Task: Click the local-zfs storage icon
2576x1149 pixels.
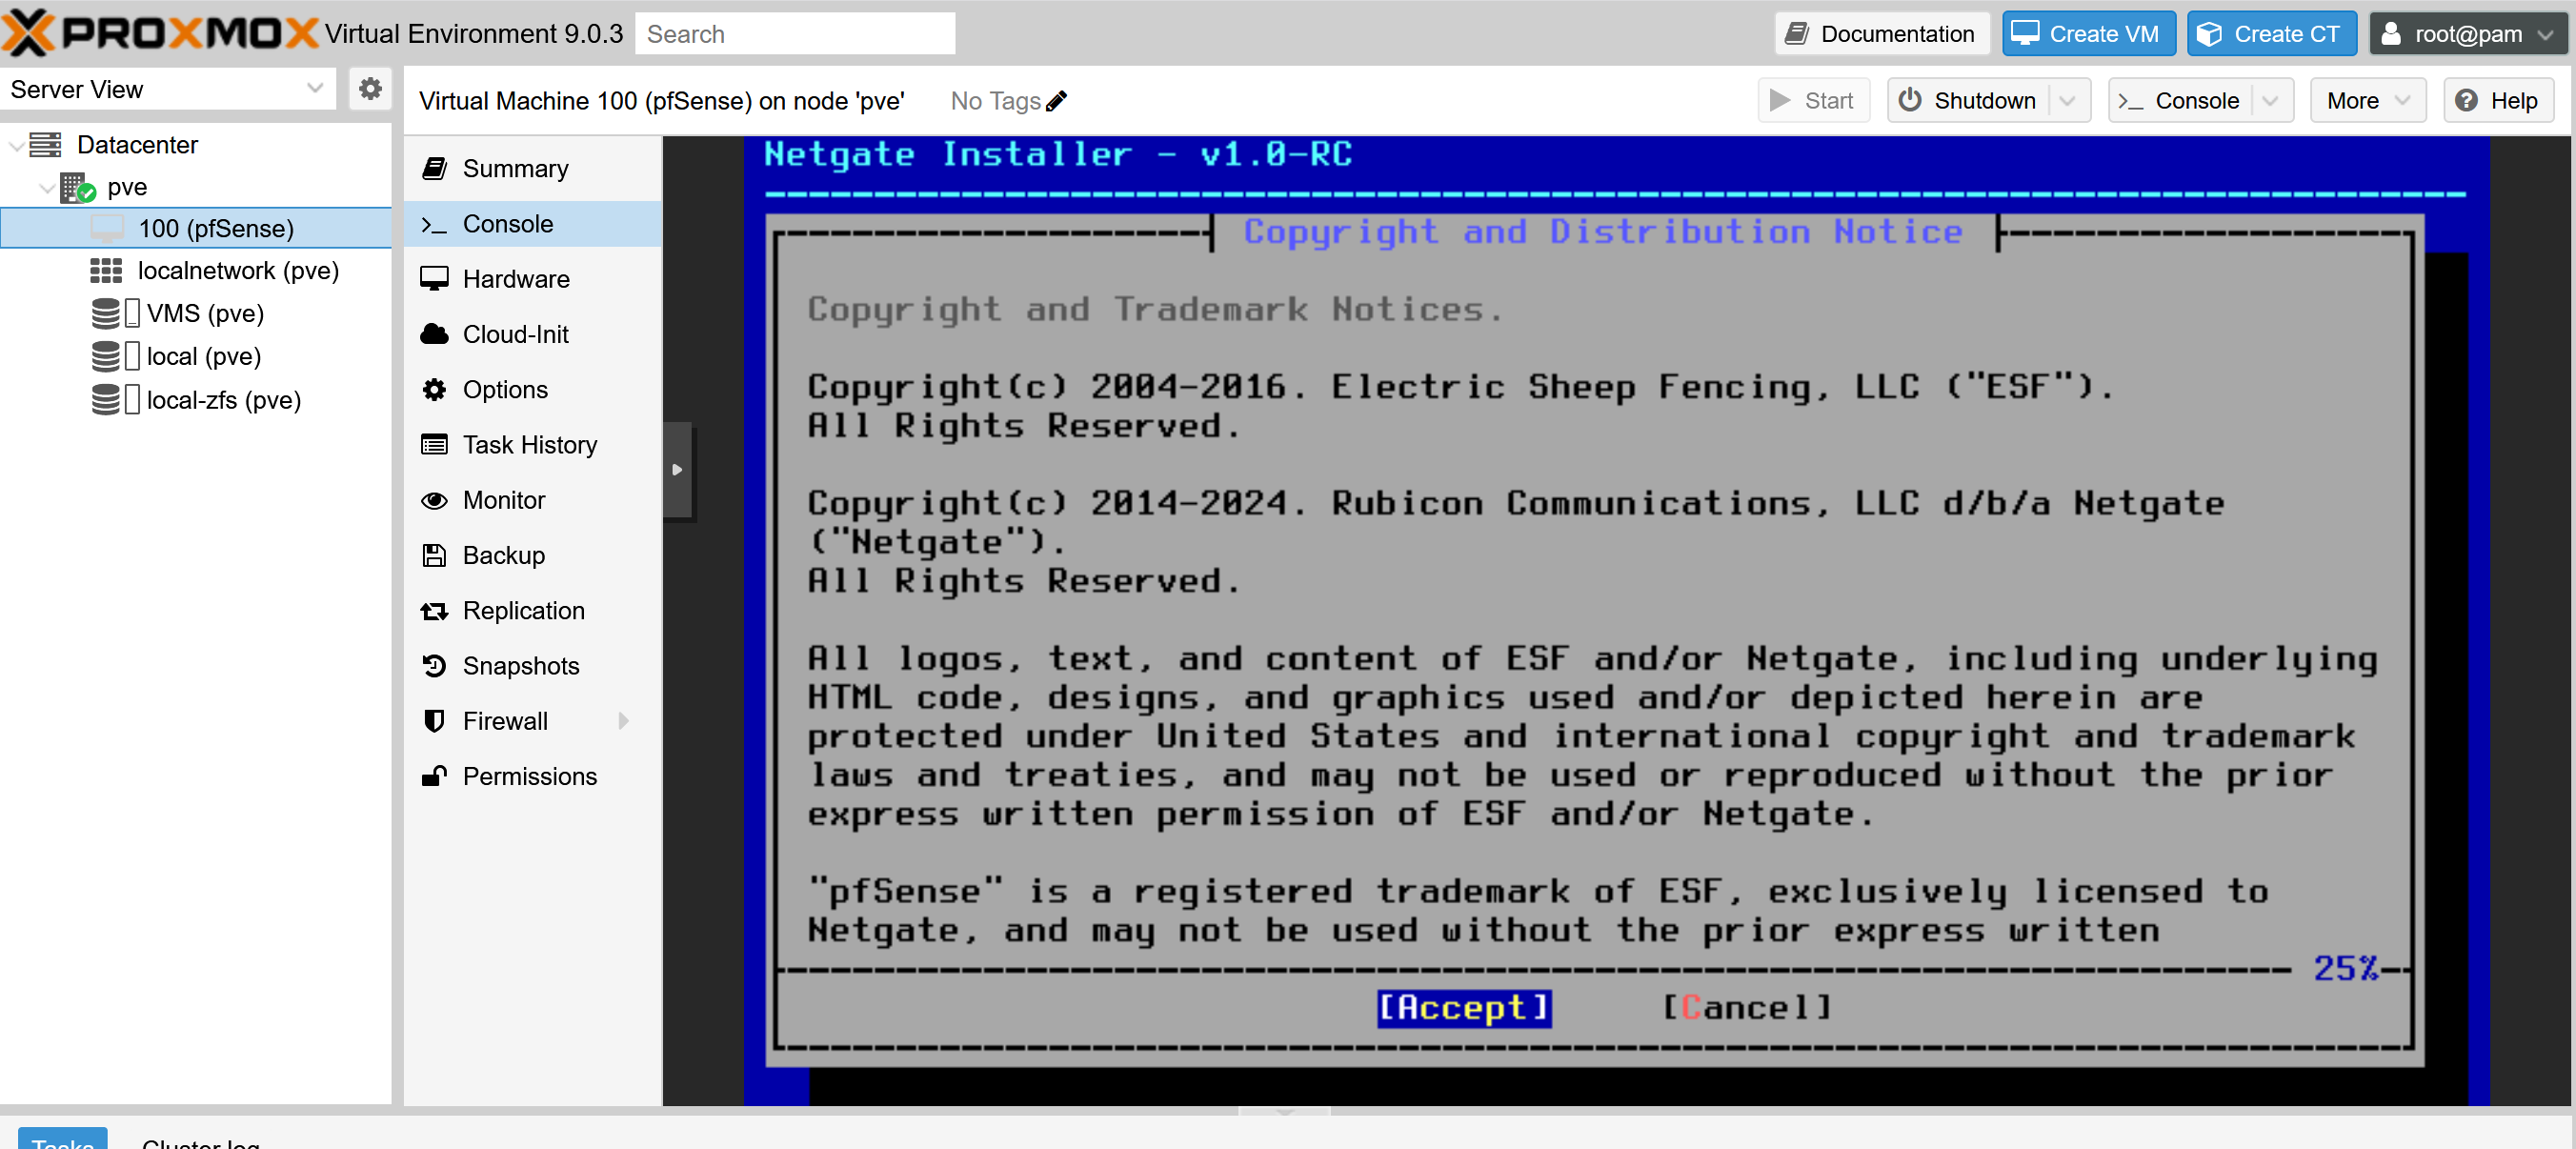Action: (105, 400)
